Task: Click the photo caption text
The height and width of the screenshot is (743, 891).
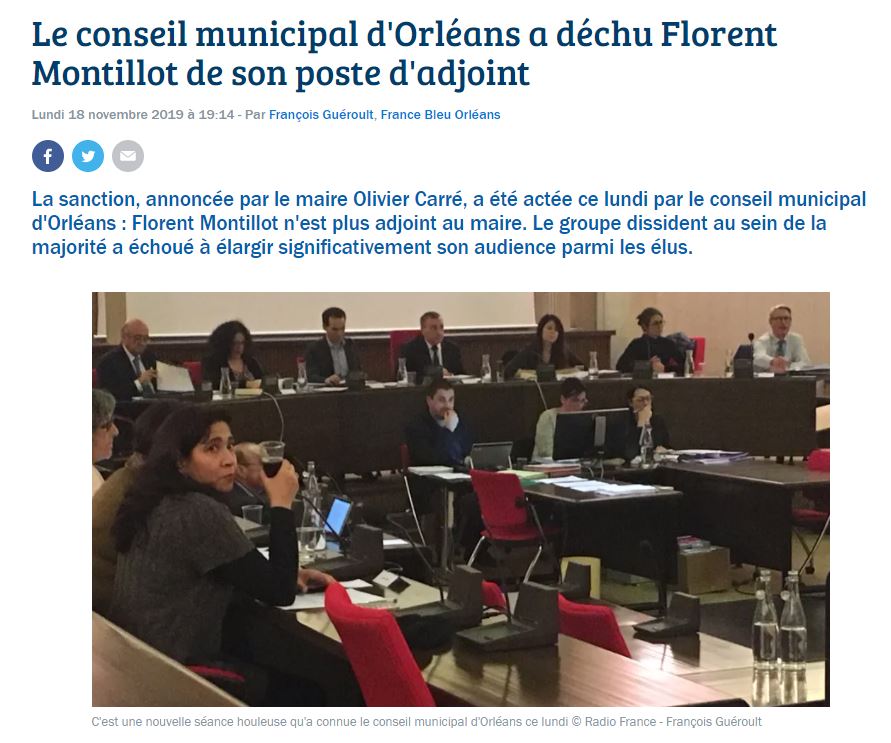Action: click(x=426, y=722)
